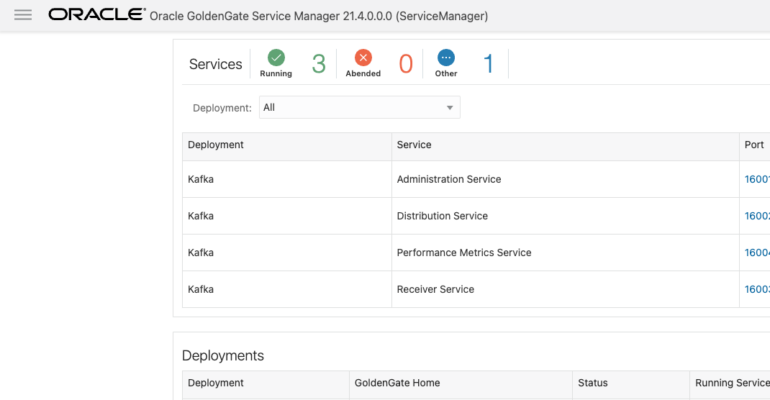Click the running services count 3
Image resolution: width=770 pixels, height=400 pixels.
(319, 64)
